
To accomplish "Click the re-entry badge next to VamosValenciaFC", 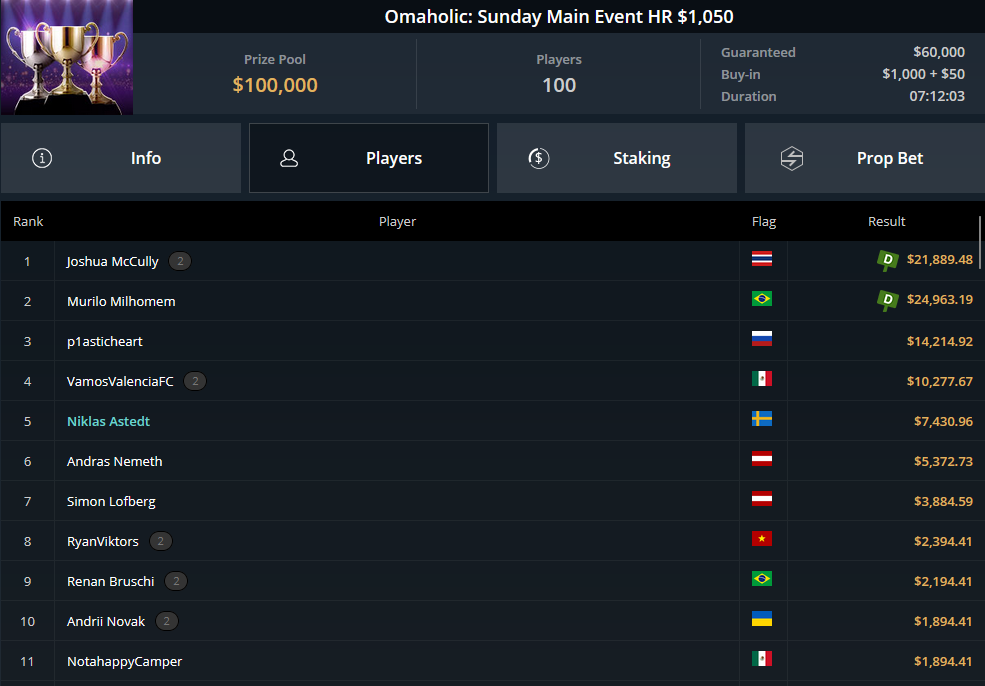I will click(195, 381).
